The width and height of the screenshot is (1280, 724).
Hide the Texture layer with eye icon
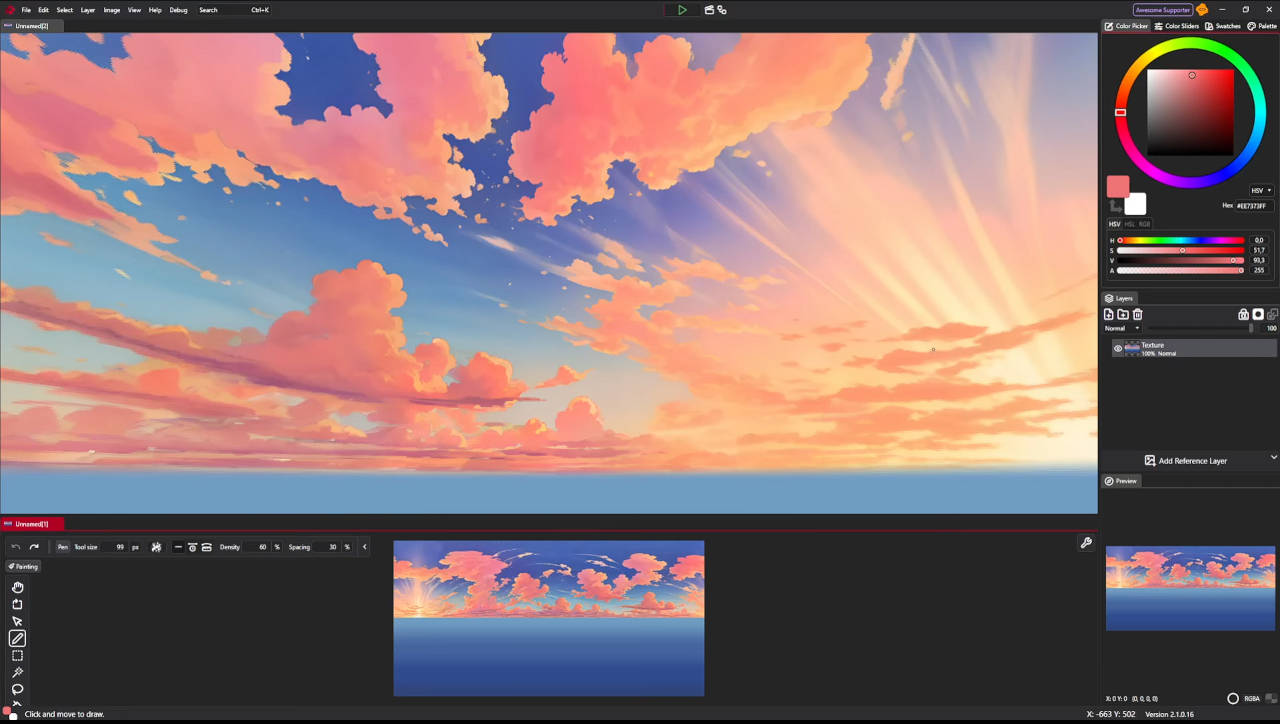1118,348
